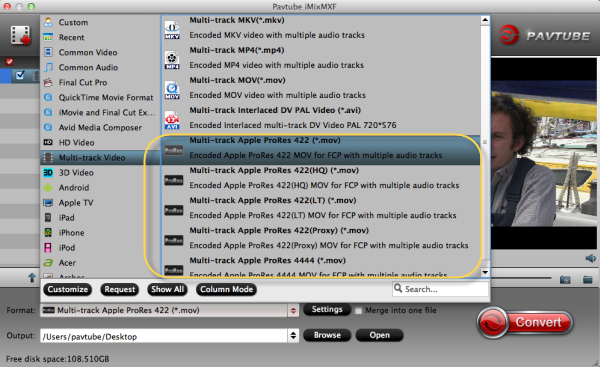Click the Customize button
Screen dimensions: 600x367
tap(68, 289)
